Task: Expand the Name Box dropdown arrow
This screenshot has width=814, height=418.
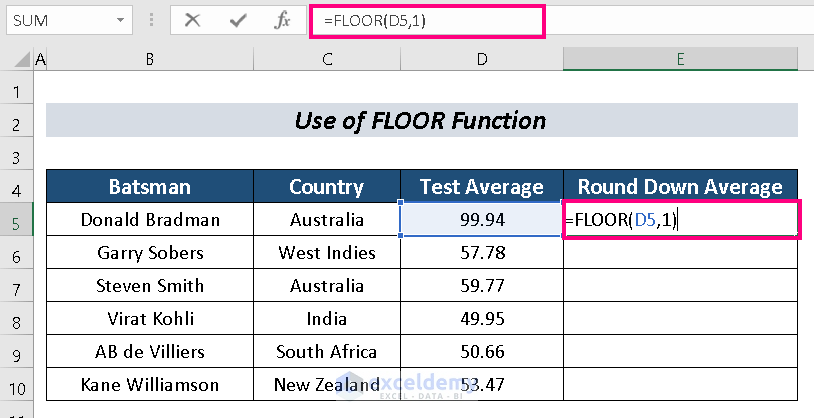Action: point(121,20)
